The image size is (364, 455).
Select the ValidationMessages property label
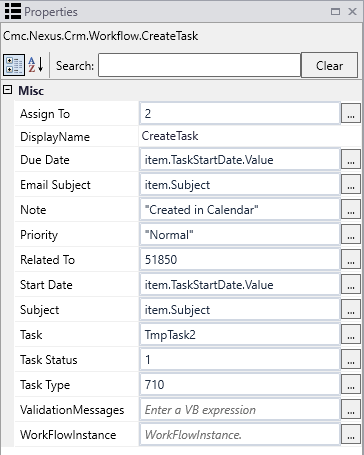[72, 410]
